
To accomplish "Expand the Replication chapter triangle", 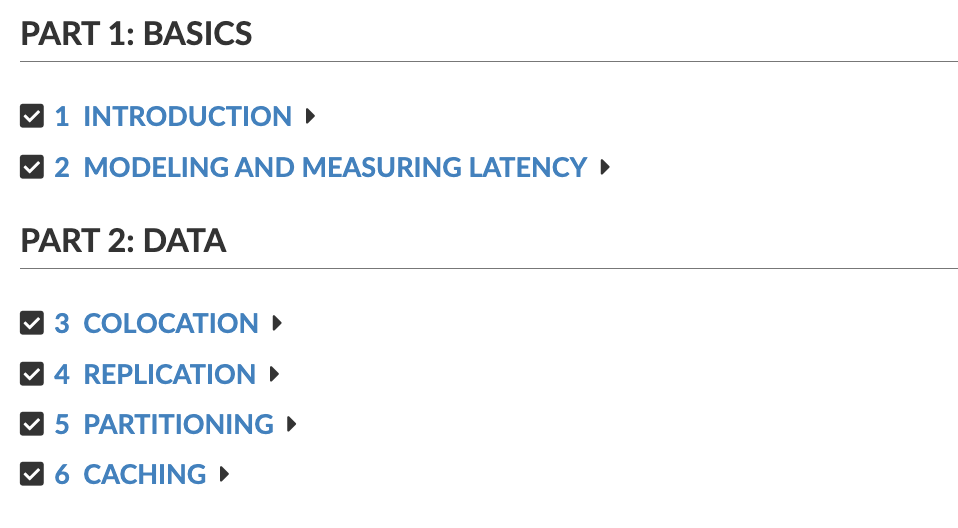I will coord(274,374).
